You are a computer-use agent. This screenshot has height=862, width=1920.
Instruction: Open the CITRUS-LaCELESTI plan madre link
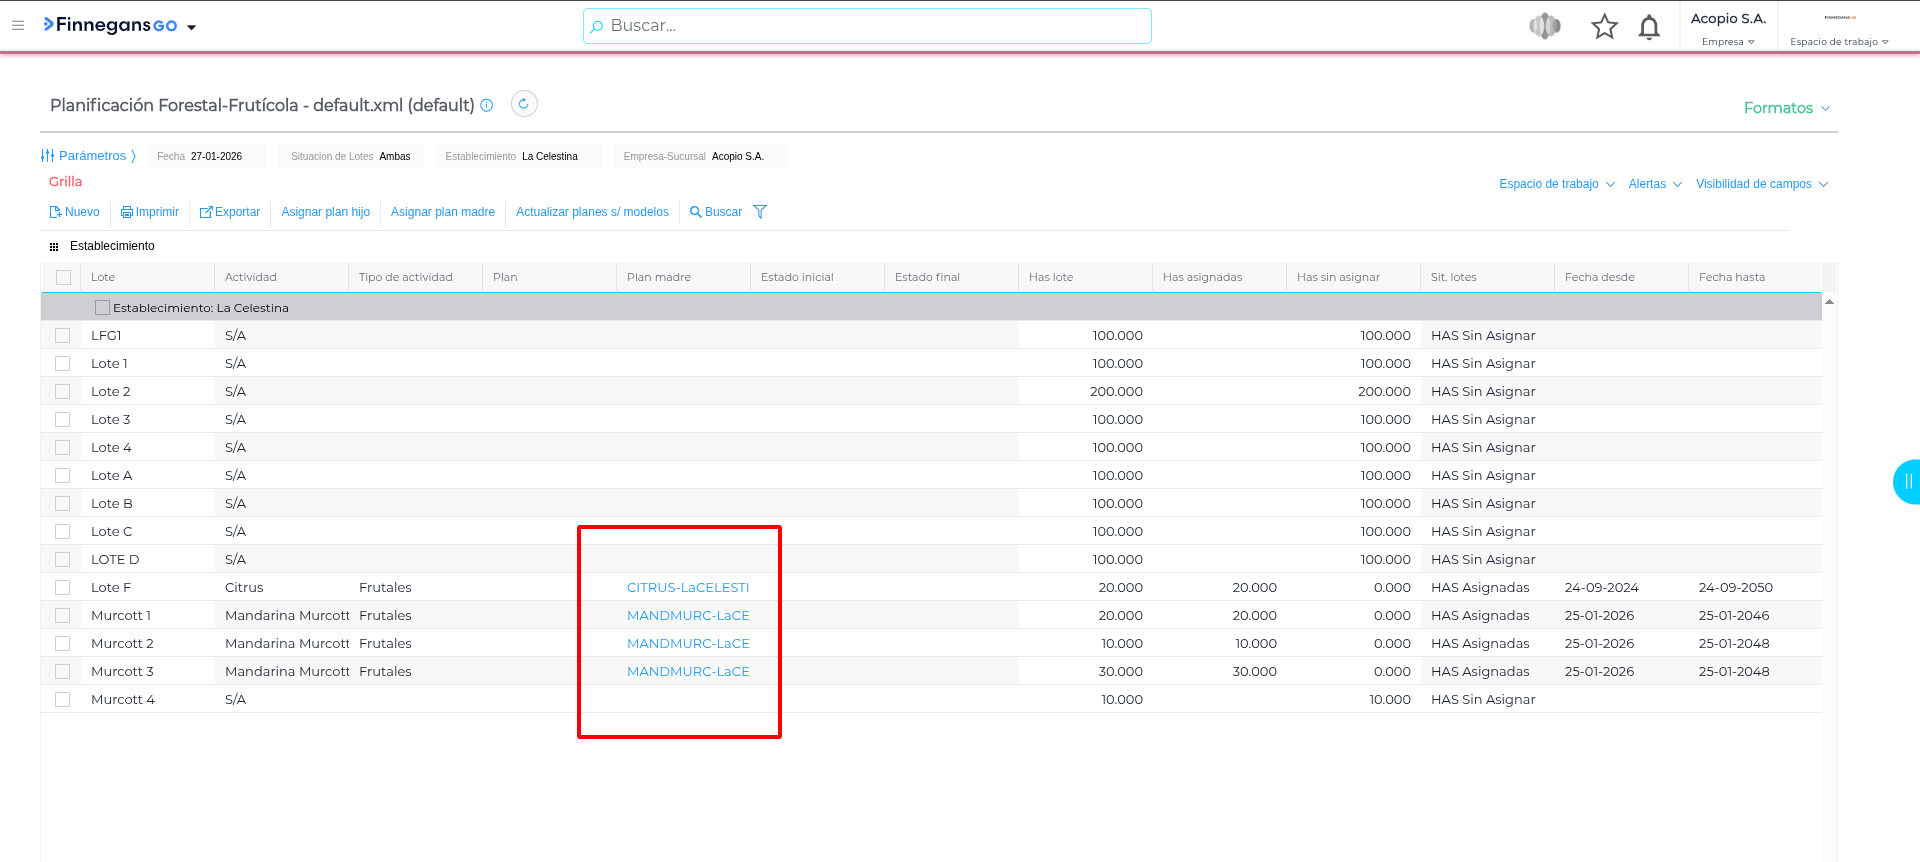pyautogui.click(x=687, y=588)
